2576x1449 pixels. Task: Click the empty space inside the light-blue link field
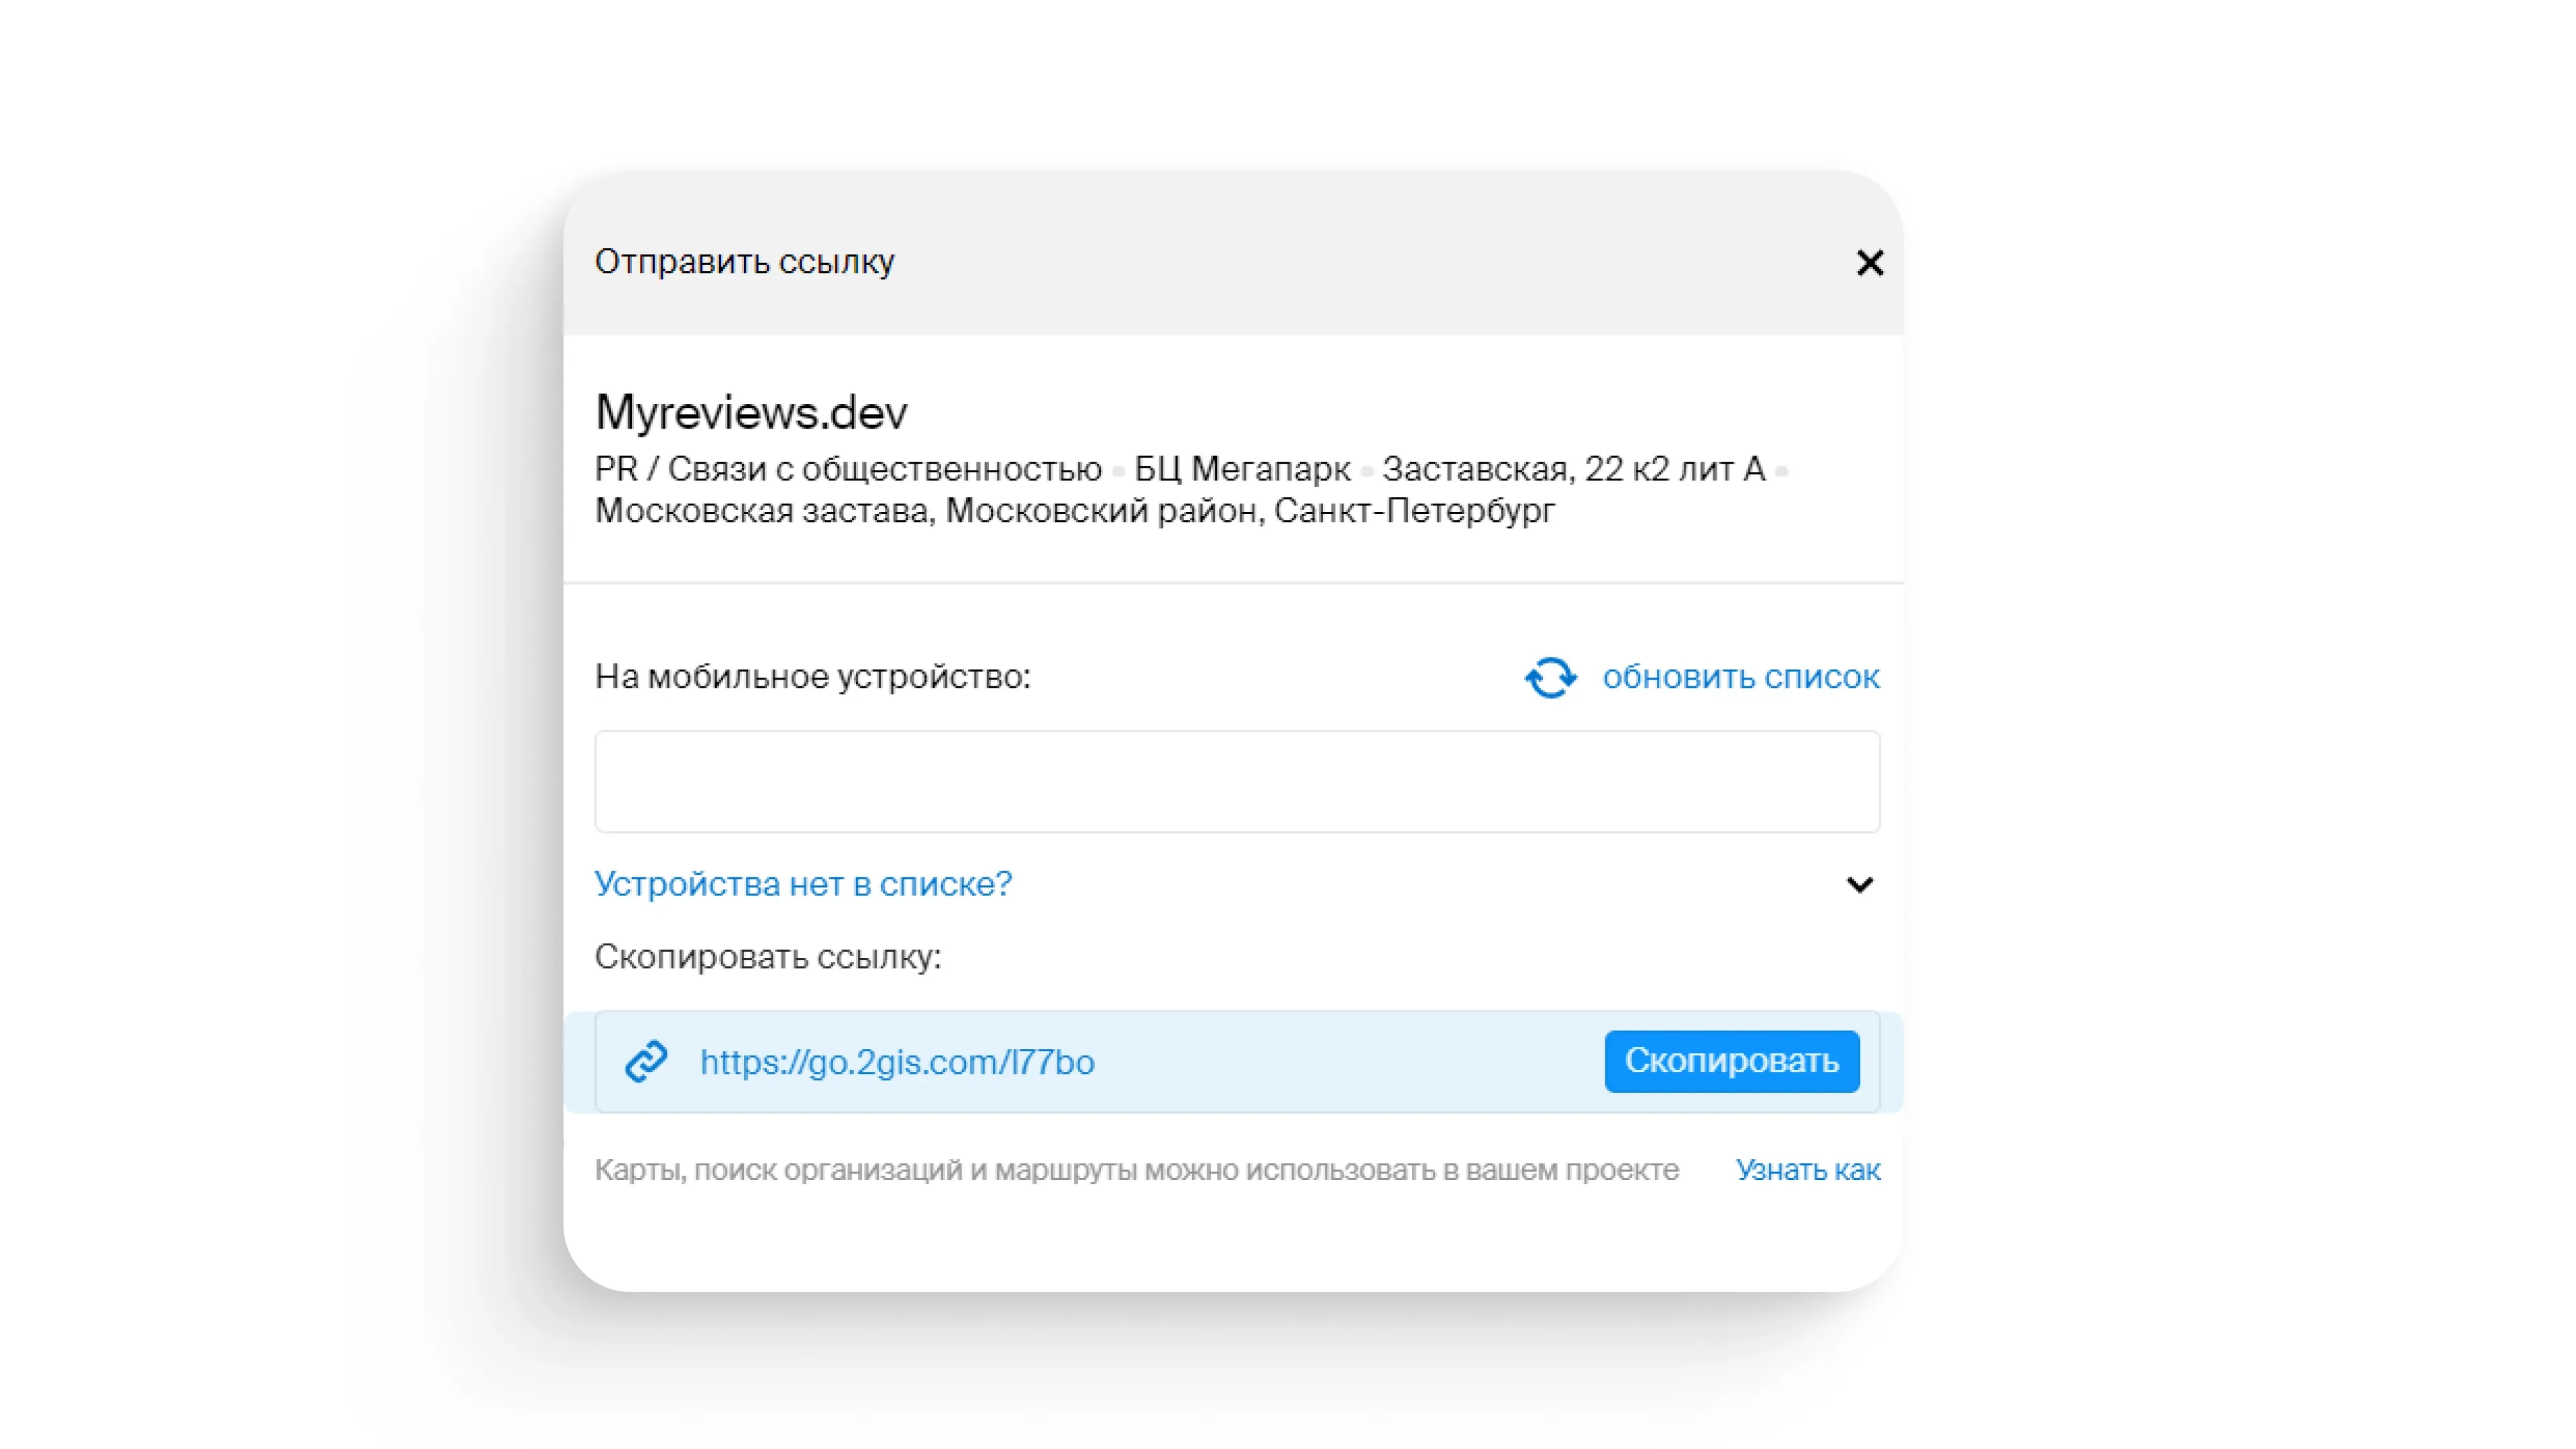click(1350, 1061)
